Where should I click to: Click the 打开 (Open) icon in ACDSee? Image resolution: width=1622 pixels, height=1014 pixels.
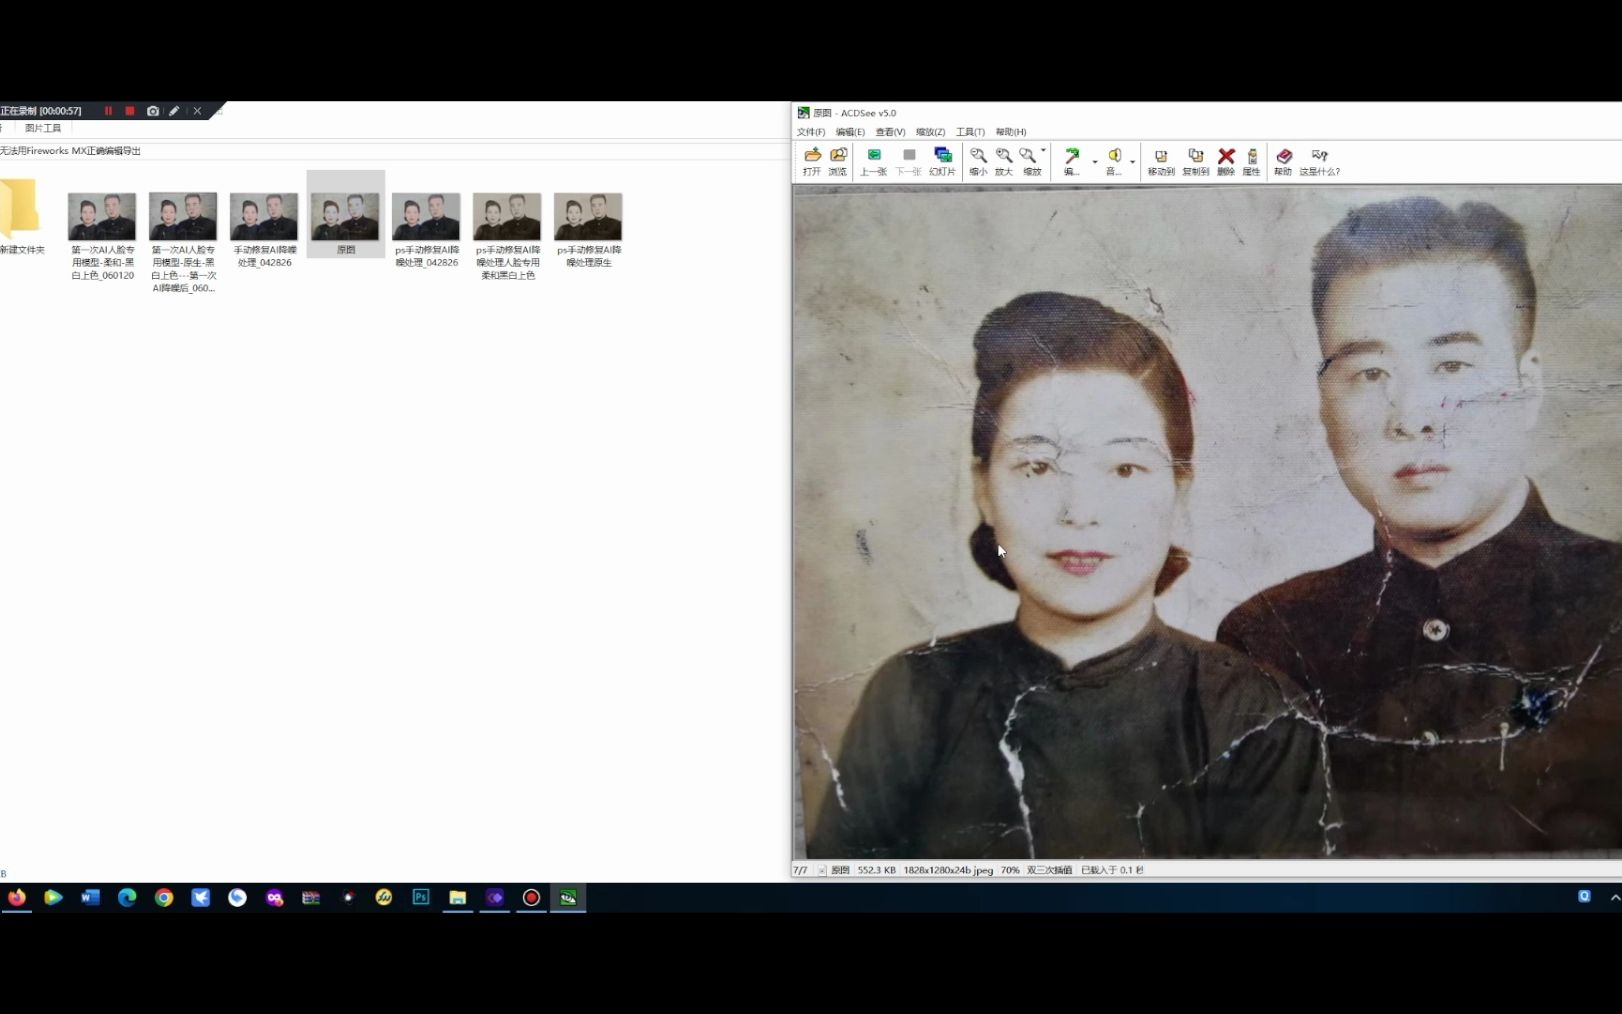pyautogui.click(x=811, y=161)
